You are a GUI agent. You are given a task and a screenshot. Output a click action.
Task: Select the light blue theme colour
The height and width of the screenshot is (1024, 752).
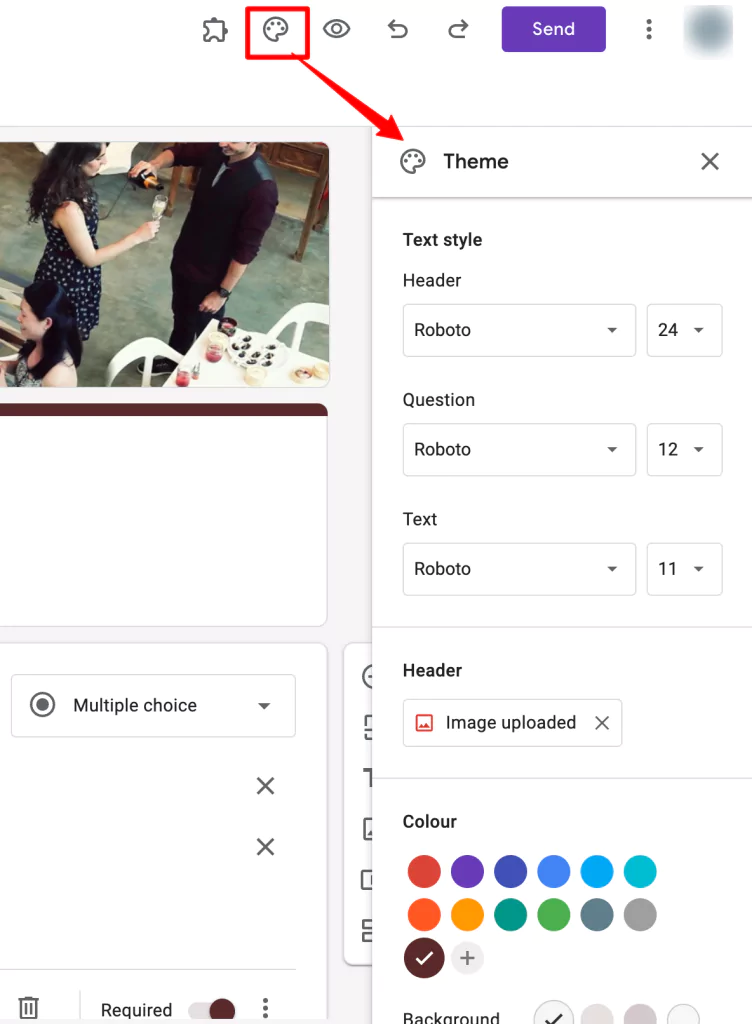click(x=597, y=872)
